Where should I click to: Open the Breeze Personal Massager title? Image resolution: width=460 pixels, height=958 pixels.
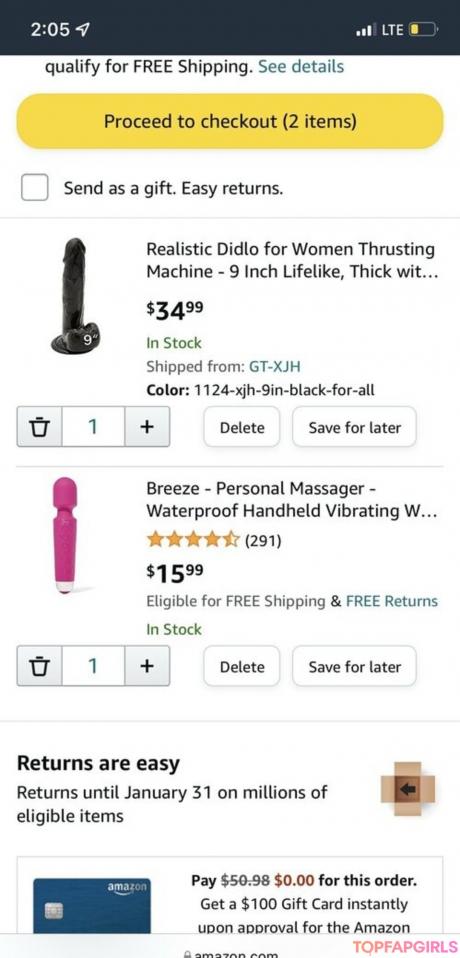tap(291, 499)
